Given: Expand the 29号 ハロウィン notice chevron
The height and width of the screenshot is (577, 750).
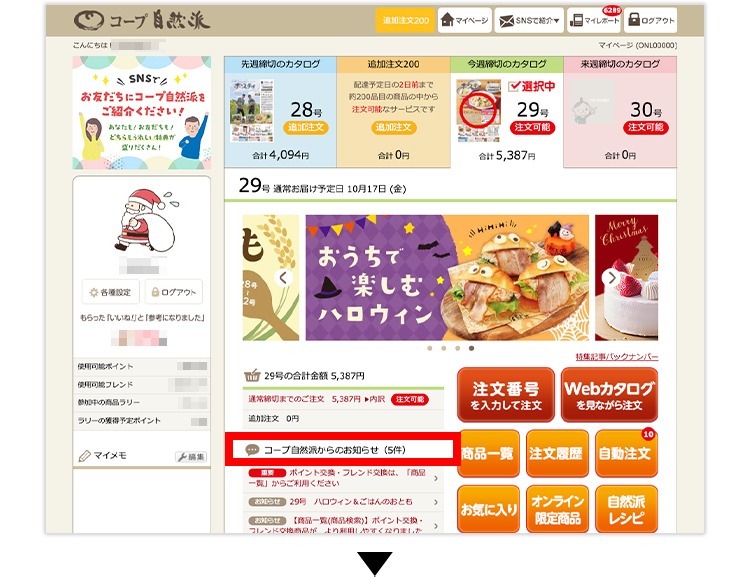Looking at the screenshot, I should (436, 502).
